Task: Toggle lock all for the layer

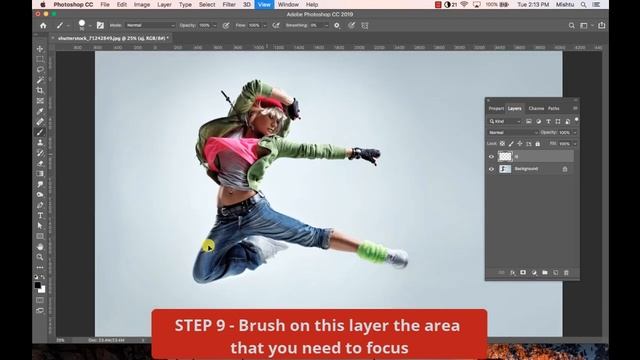Action: click(538, 144)
